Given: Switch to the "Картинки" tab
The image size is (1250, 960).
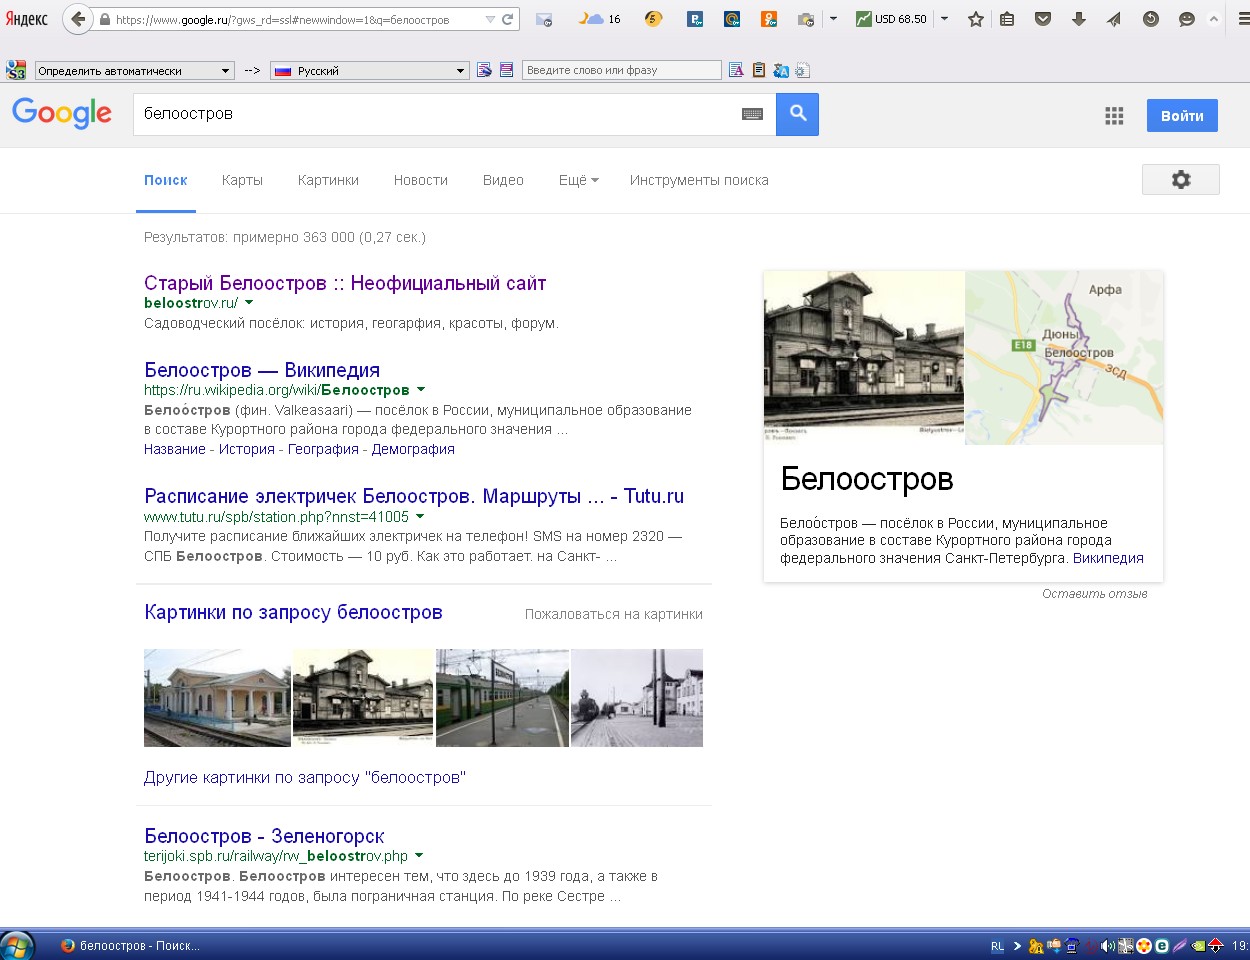Looking at the screenshot, I should click(x=328, y=180).
